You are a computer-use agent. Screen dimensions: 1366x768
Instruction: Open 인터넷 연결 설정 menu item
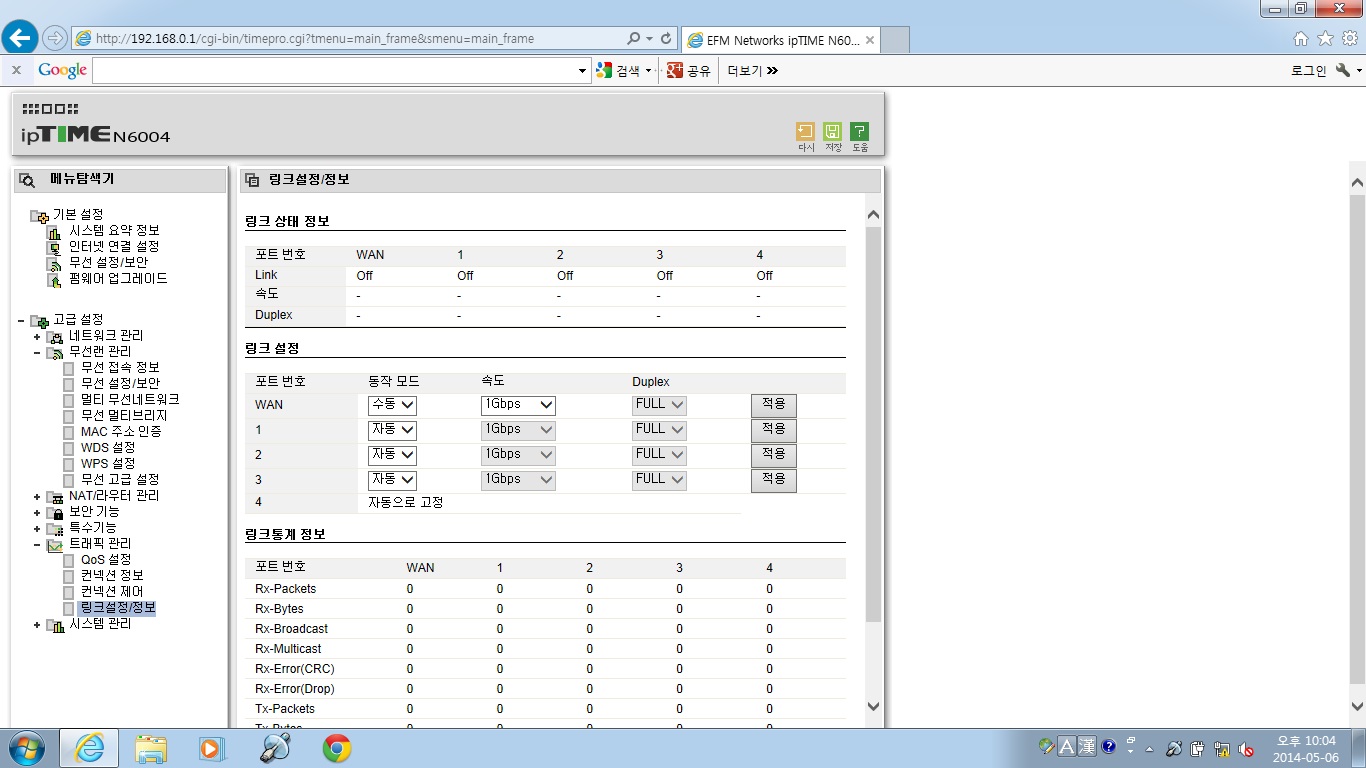click(114, 246)
